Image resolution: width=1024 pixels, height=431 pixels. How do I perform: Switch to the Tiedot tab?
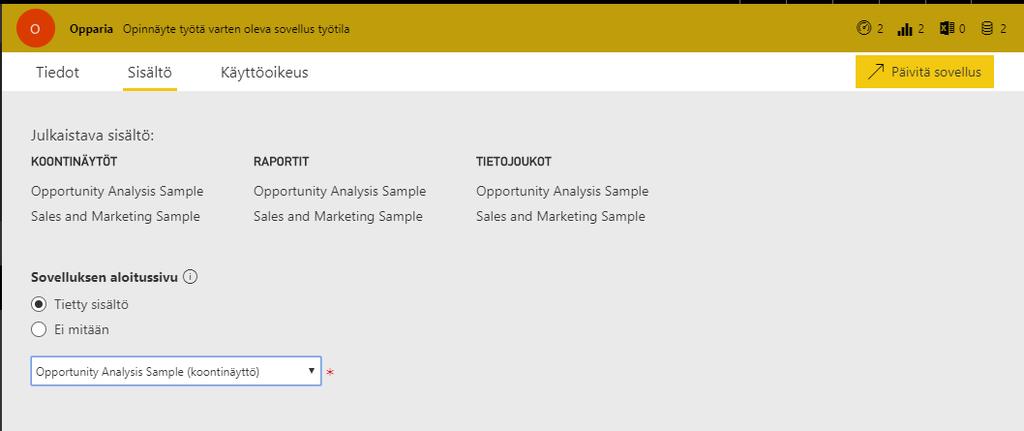point(57,72)
